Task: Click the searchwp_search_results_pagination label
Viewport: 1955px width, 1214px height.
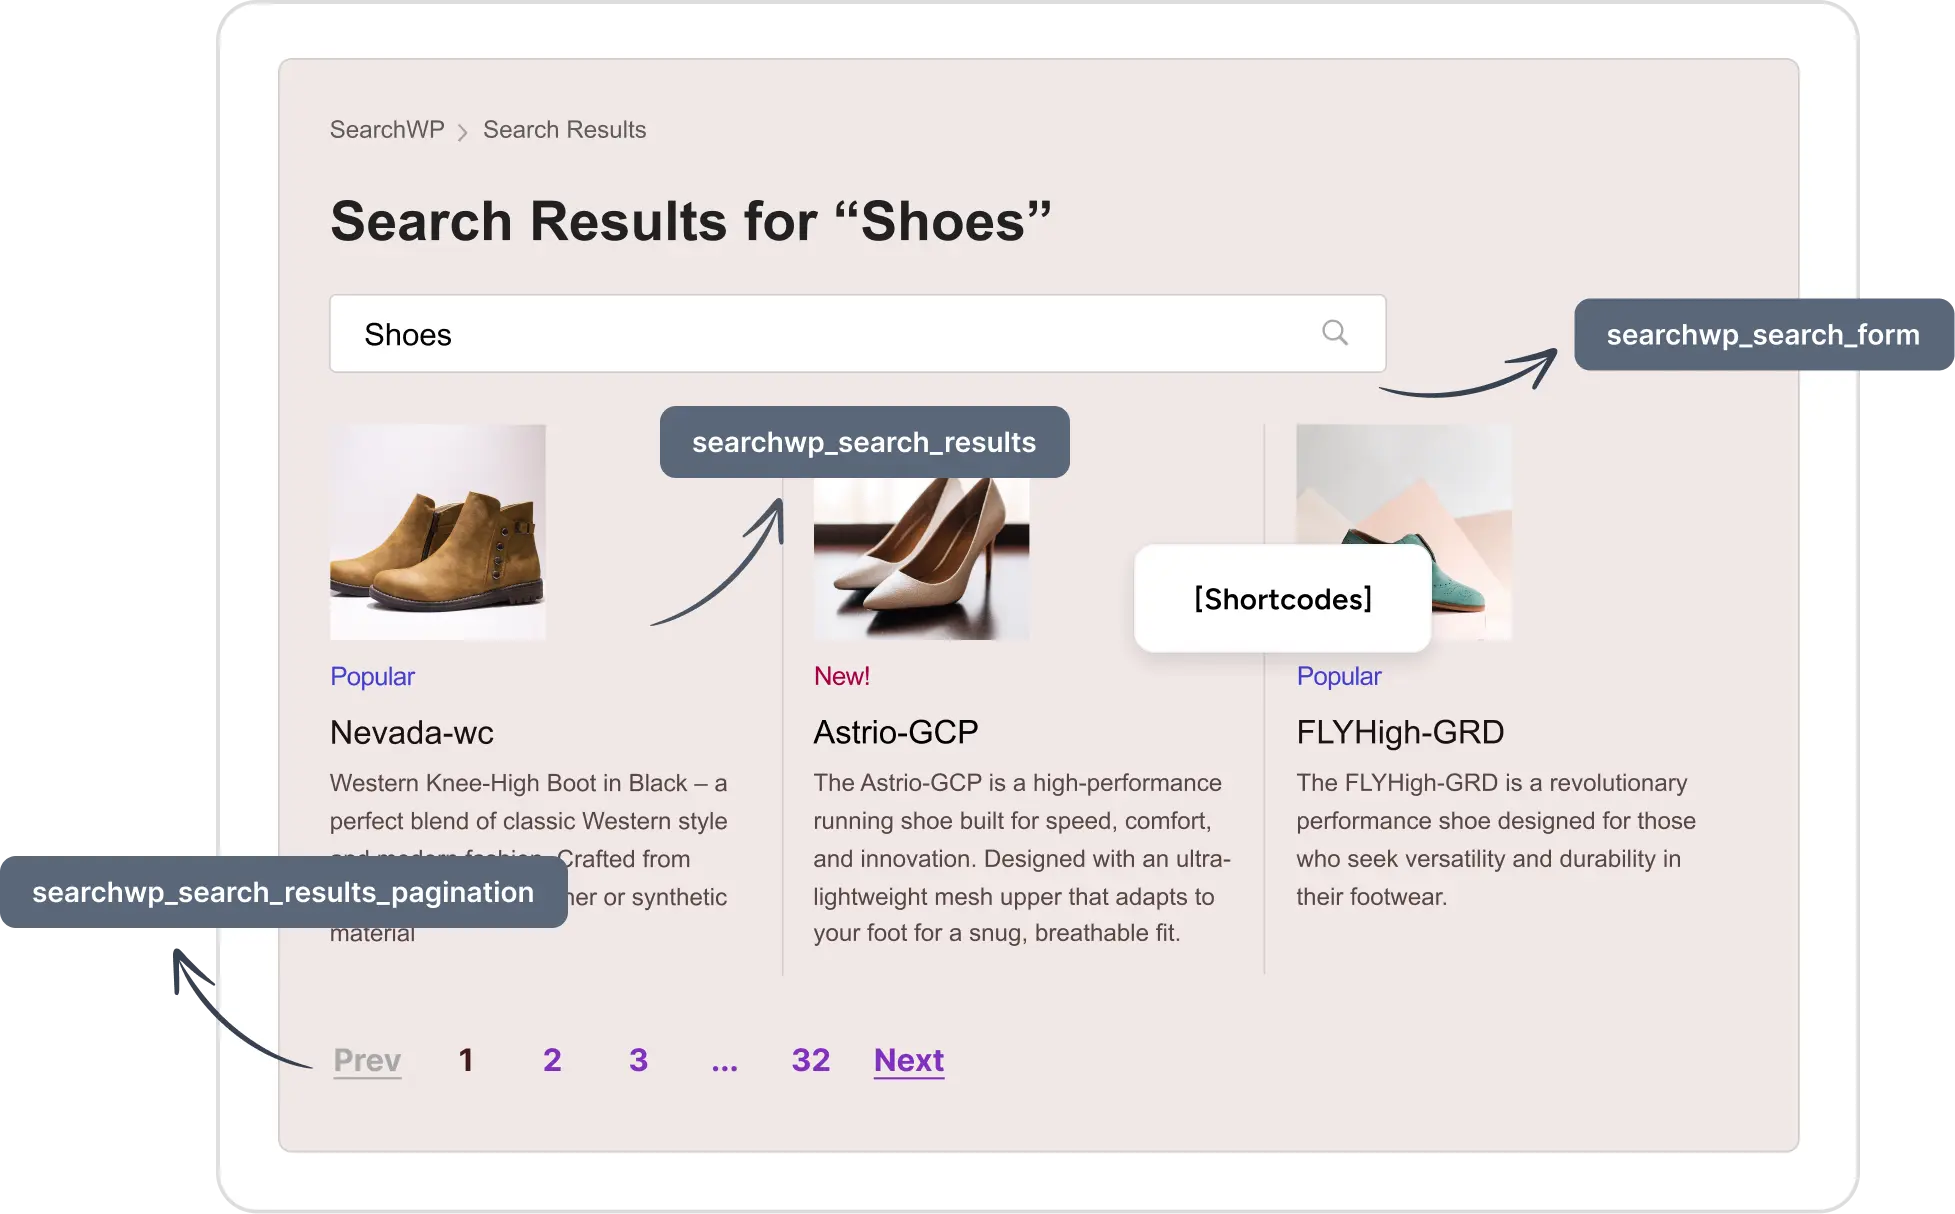Action: [280, 891]
